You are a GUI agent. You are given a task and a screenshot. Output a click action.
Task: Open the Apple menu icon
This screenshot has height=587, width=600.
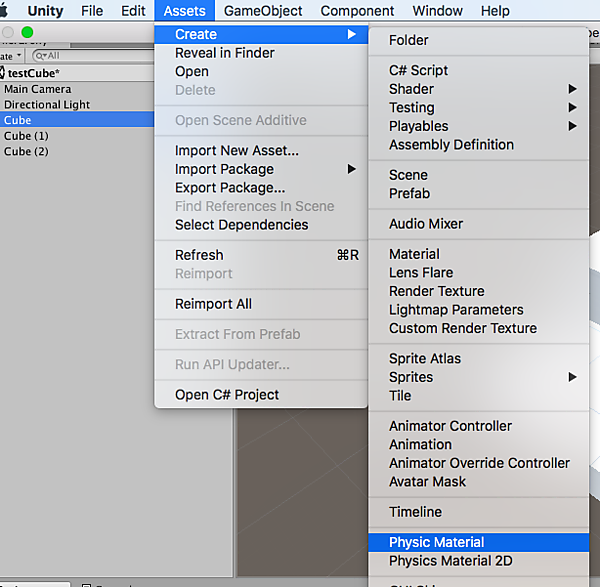3,11
